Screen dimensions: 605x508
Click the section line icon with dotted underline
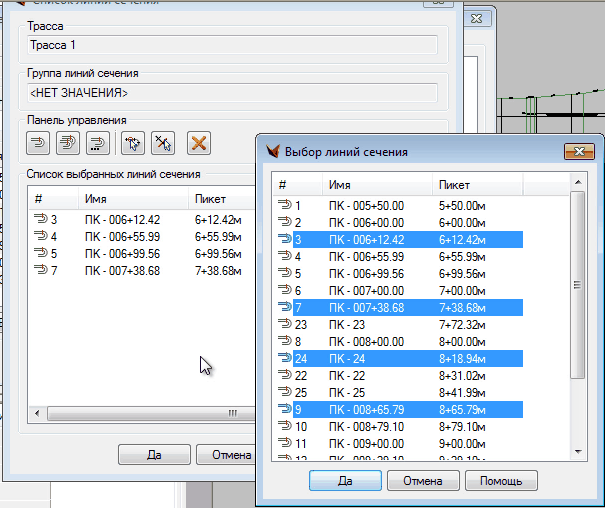(97, 143)
